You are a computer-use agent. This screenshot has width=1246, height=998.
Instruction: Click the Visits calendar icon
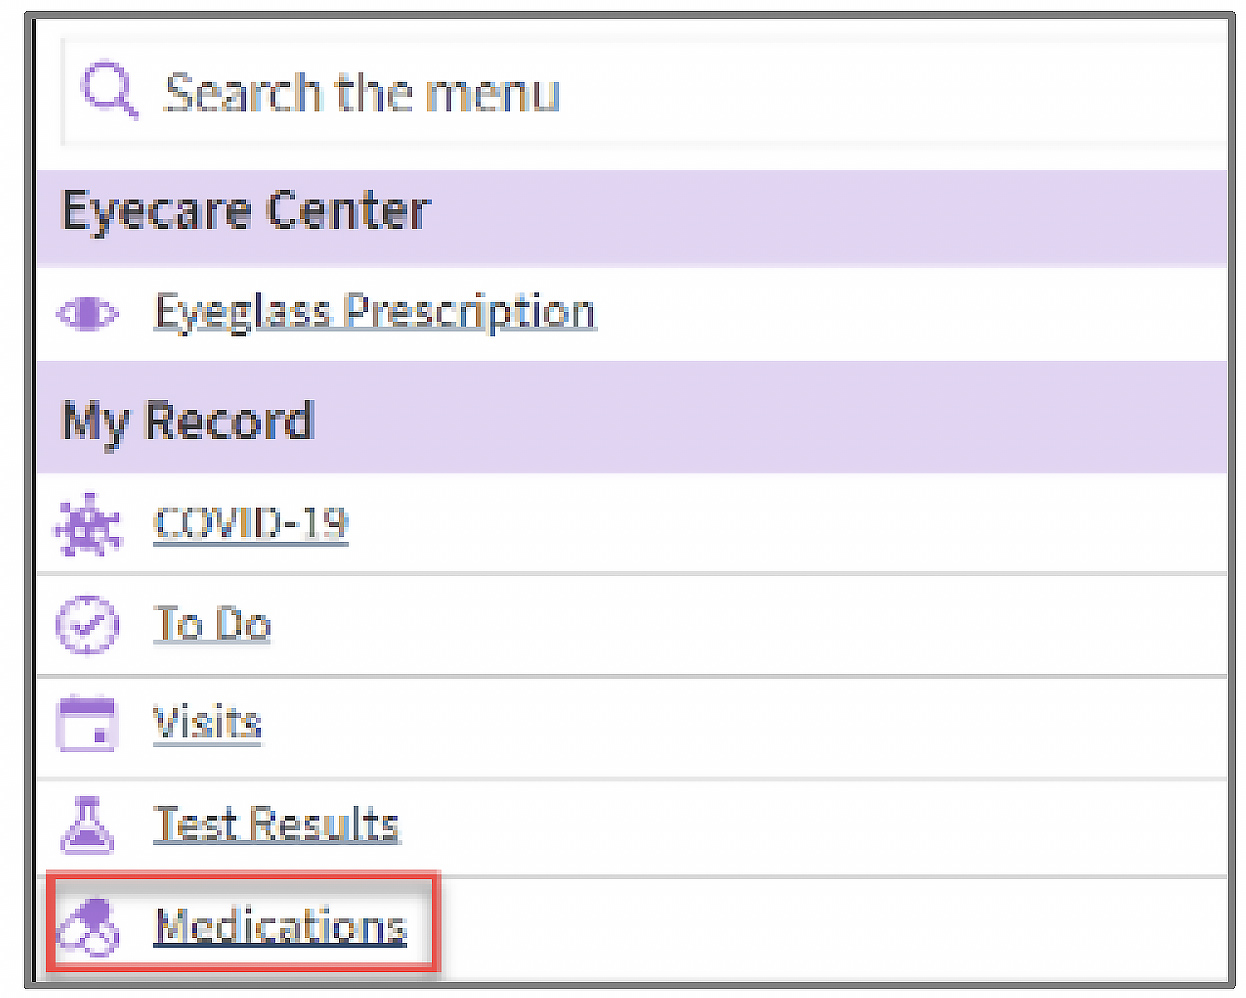click(88, 724)
